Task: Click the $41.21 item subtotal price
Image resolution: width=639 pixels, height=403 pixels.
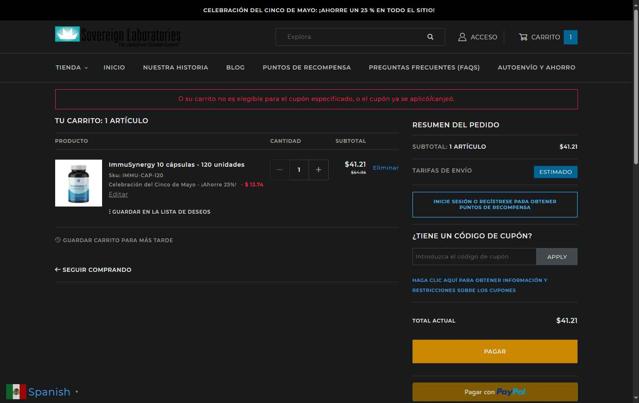Action: point(355,164)
